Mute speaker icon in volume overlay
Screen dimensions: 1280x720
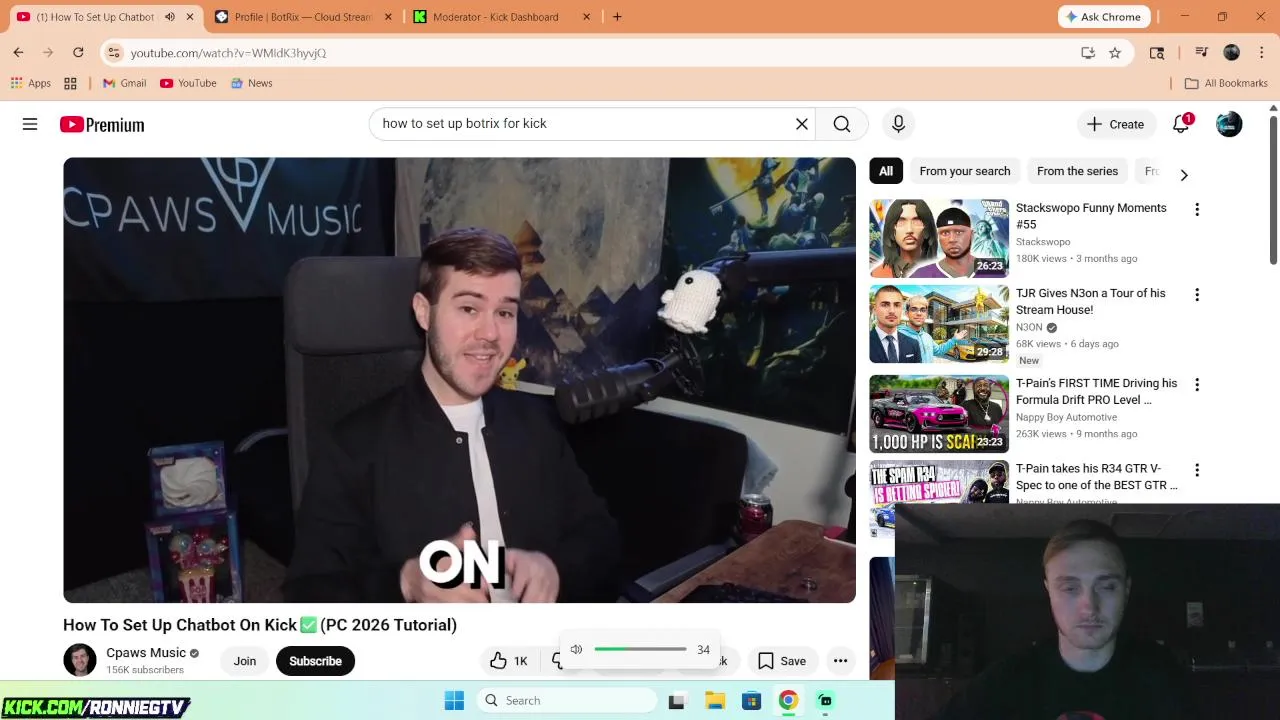576,650
